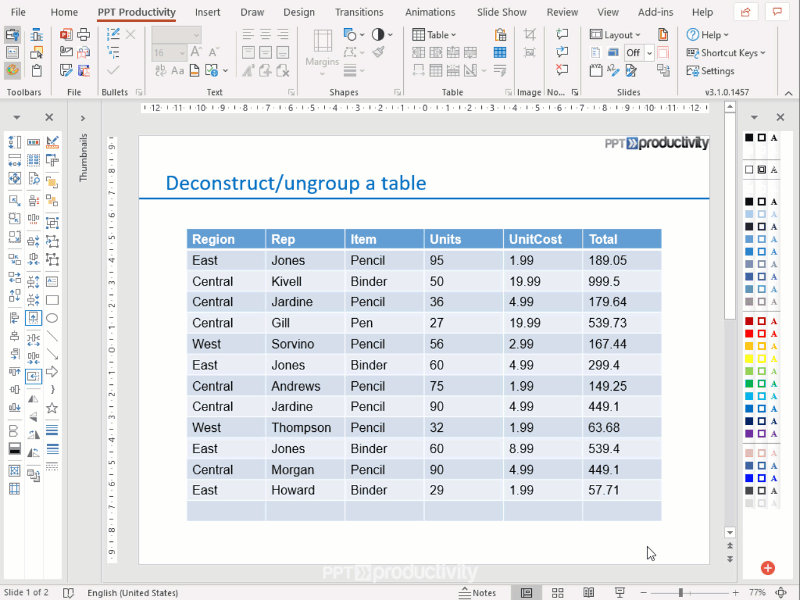Switch to the Animations ribbon tab
The image size is (800, 600).
430,12
